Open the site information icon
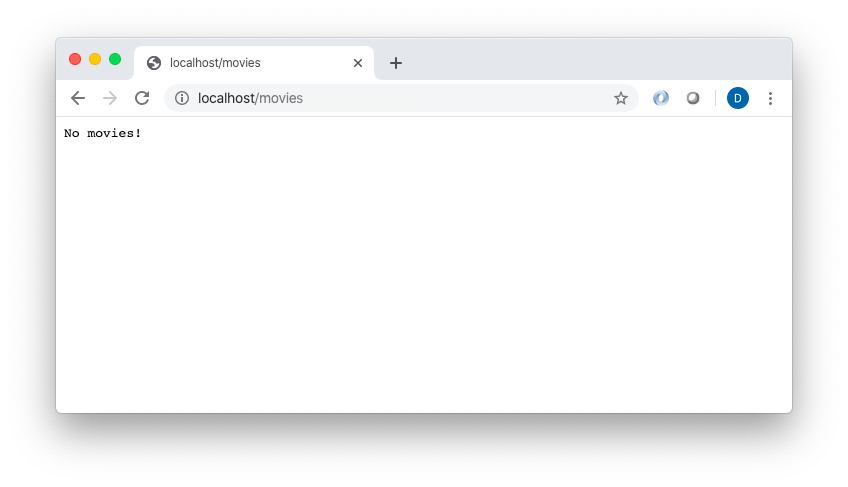This screenshot has width=848, height=487. click(182, 98)
